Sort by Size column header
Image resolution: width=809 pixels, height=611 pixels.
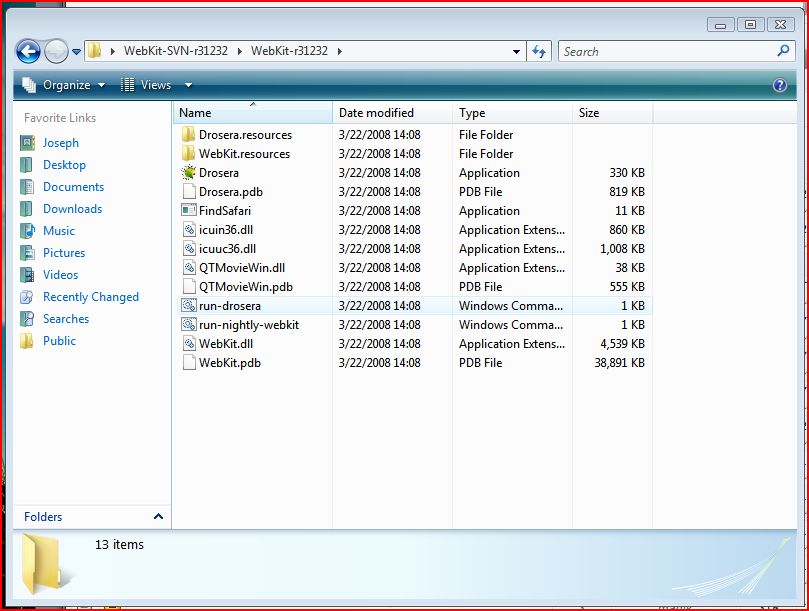612,112
